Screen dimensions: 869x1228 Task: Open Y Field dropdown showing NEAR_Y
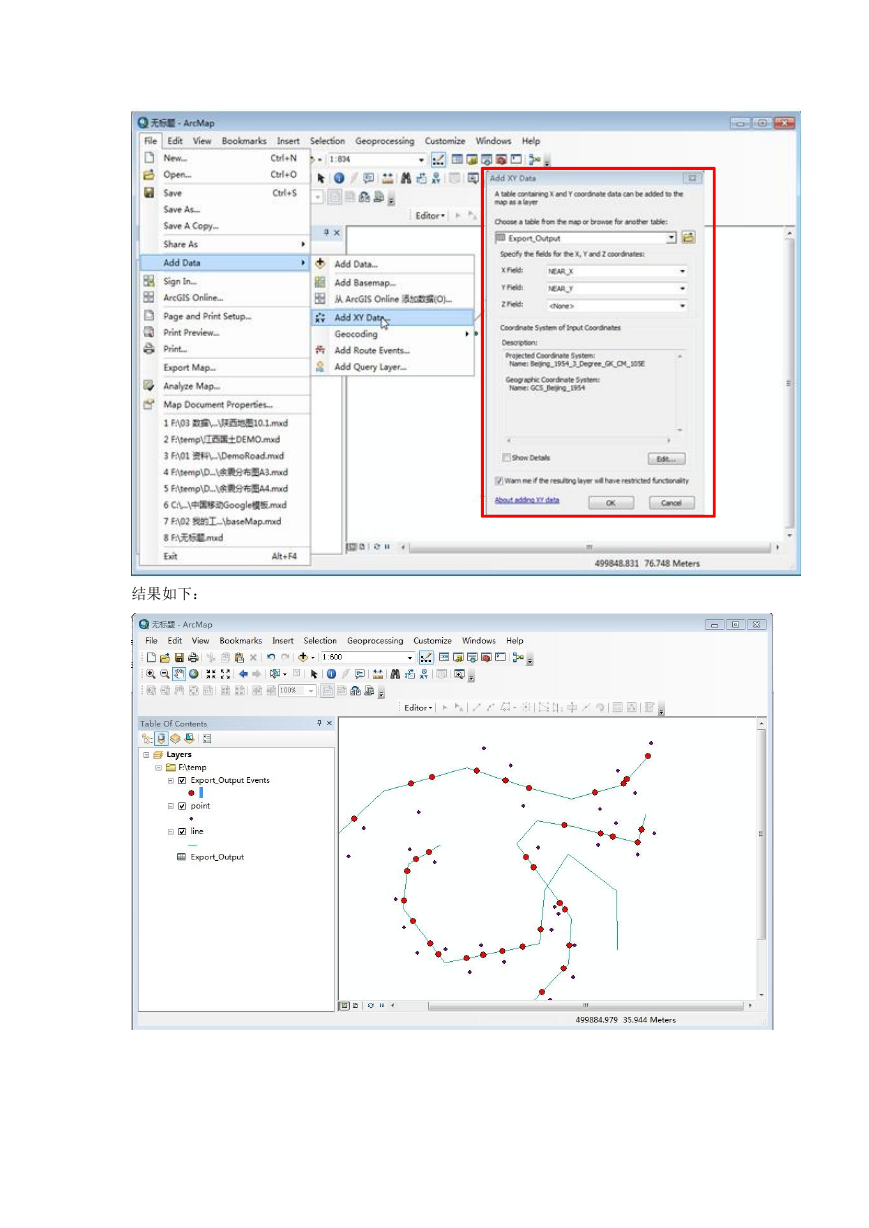pos(682,288)
